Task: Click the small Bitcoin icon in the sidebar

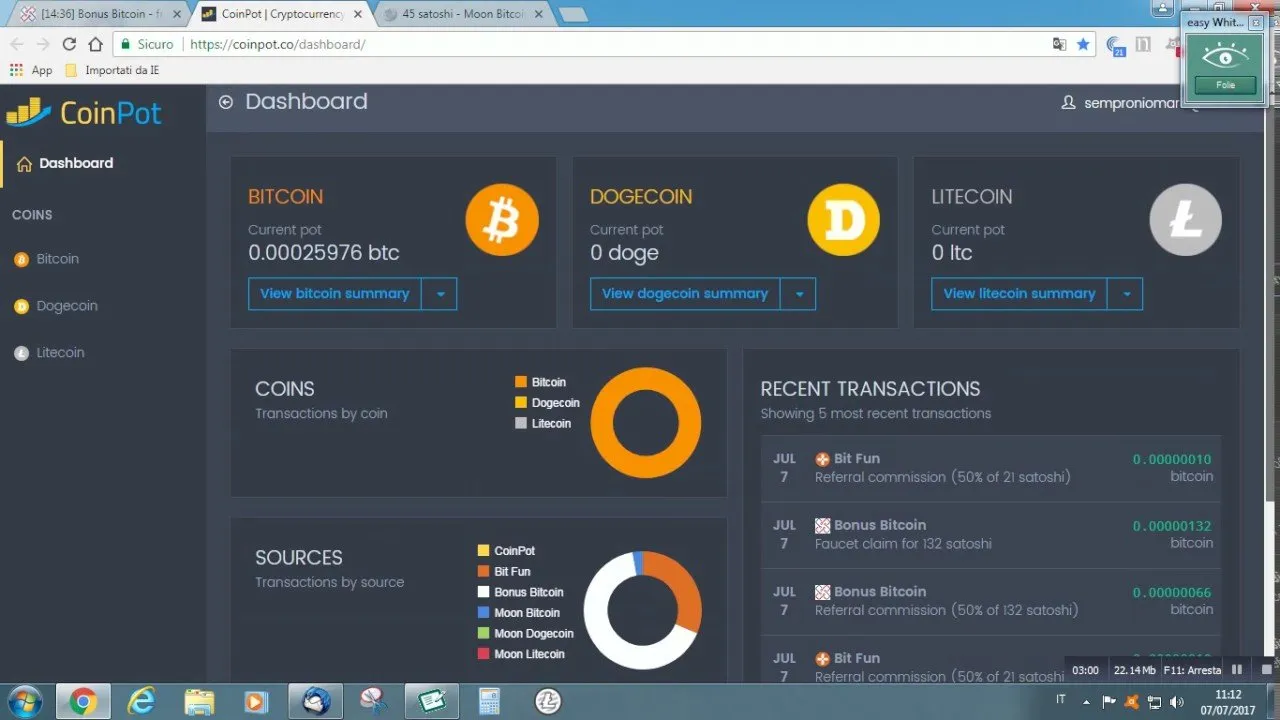Action: [21, 260]
